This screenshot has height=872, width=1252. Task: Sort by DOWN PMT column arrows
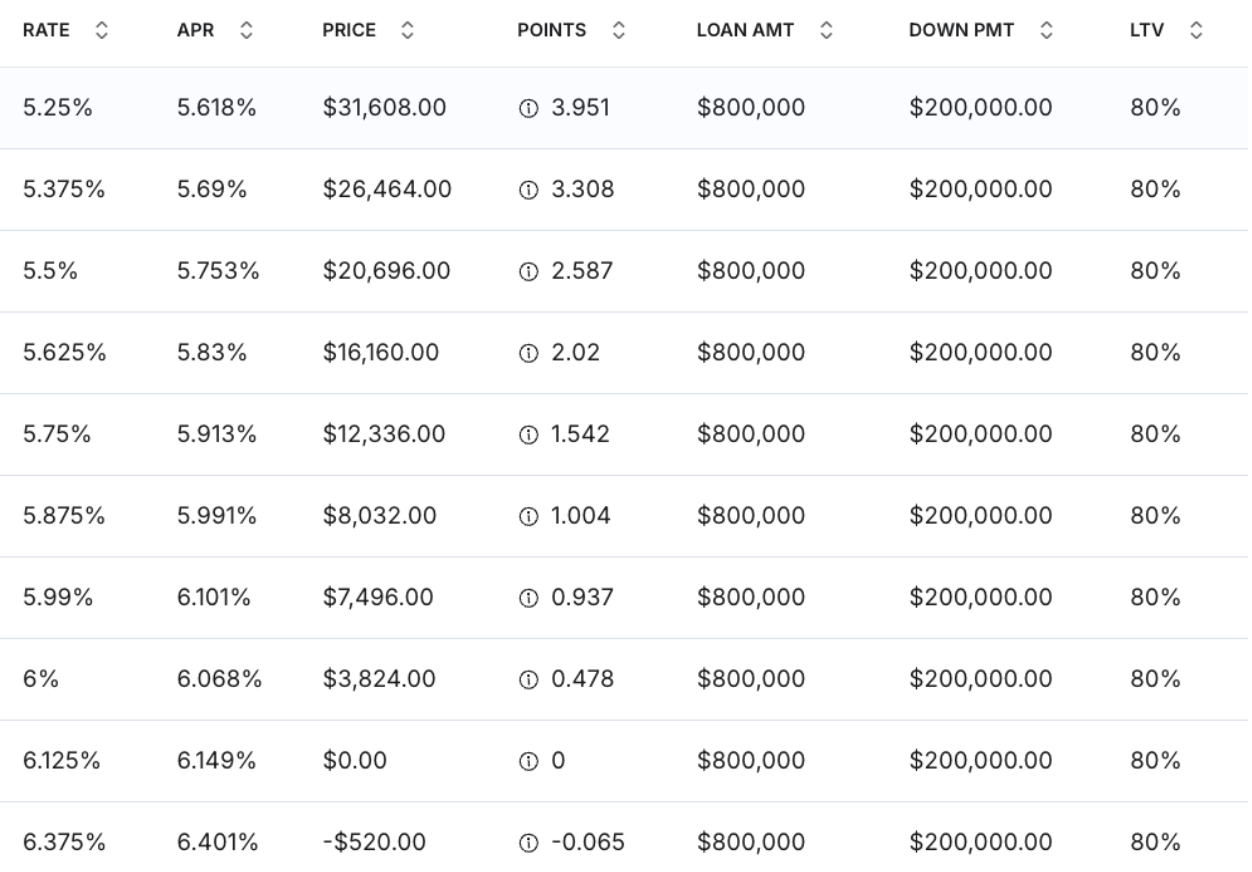click(1046, 31)
